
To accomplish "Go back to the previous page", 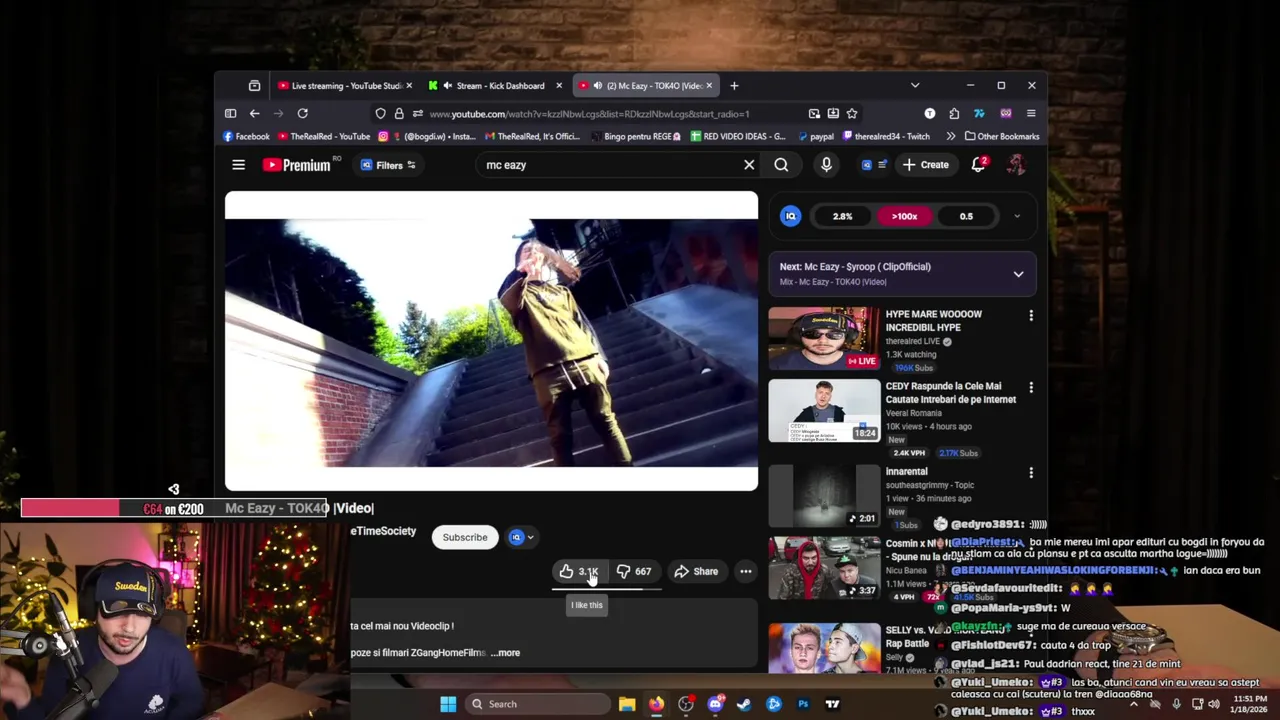I will click(254, 114).
